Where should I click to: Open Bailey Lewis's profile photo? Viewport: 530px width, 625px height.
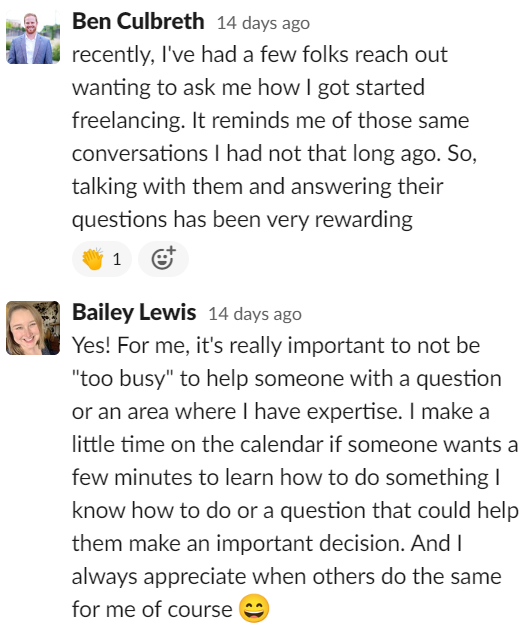point(33,328)
